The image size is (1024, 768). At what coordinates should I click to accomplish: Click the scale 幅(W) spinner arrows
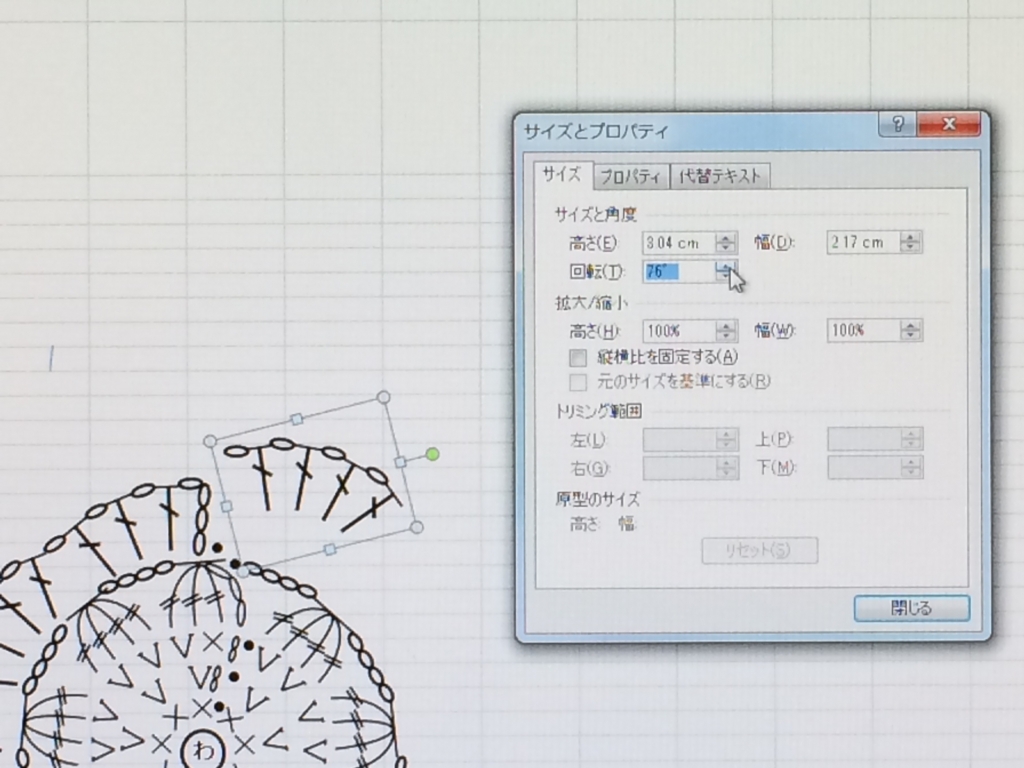point(910,330)
